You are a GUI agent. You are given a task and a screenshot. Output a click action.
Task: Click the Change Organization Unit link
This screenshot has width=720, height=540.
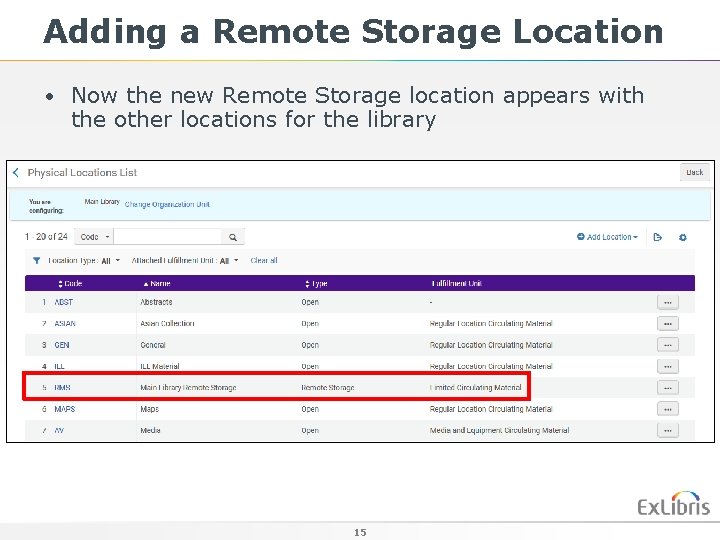pyautogui.click(x=167, y=204)
